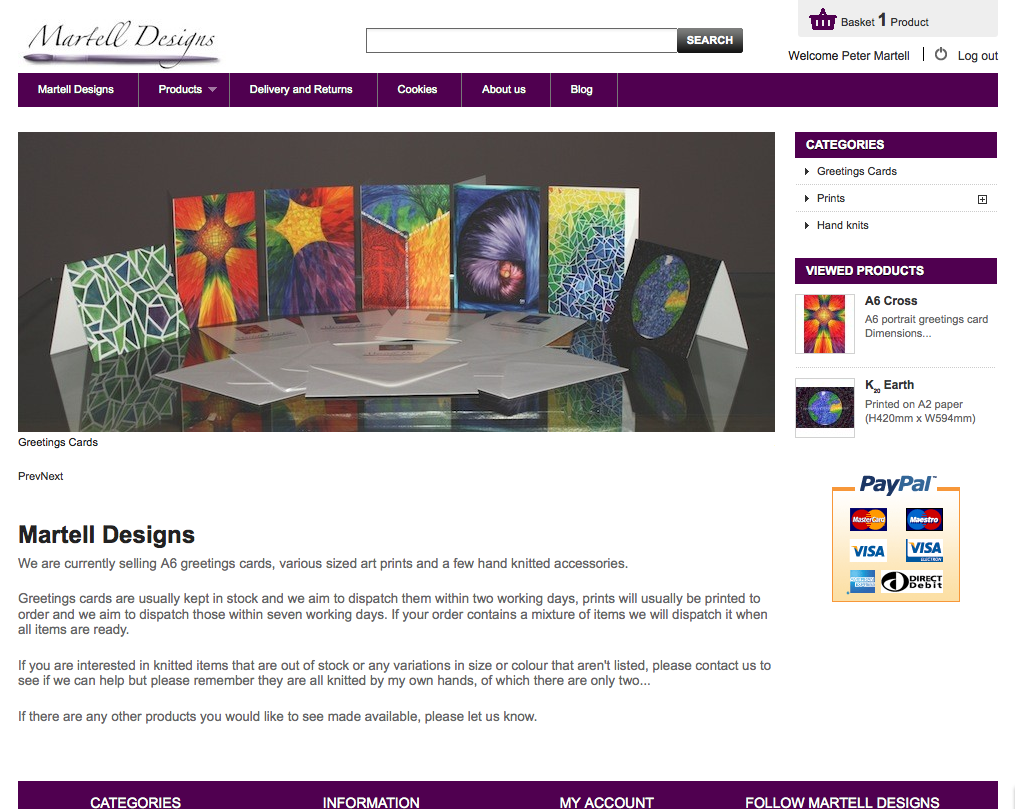
Task: Open the Earth print thumbnail
Action: [825, 408]
